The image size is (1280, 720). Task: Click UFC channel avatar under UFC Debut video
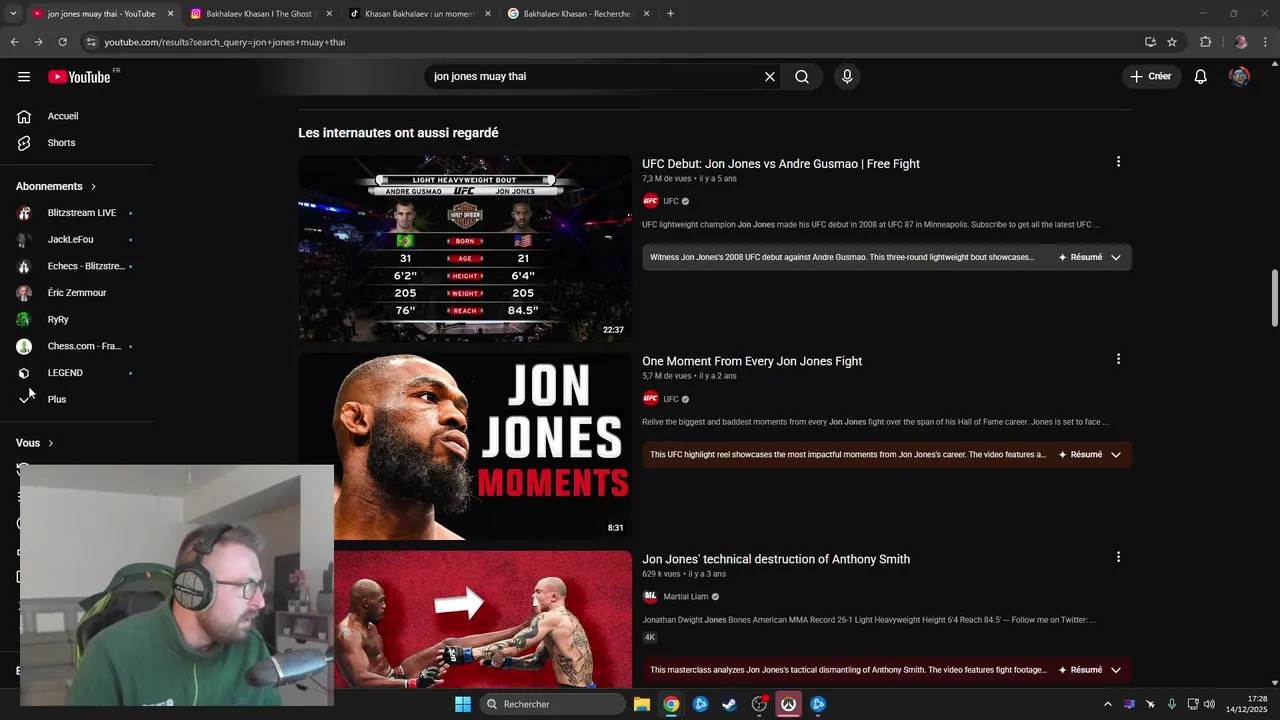coord(651,201)
